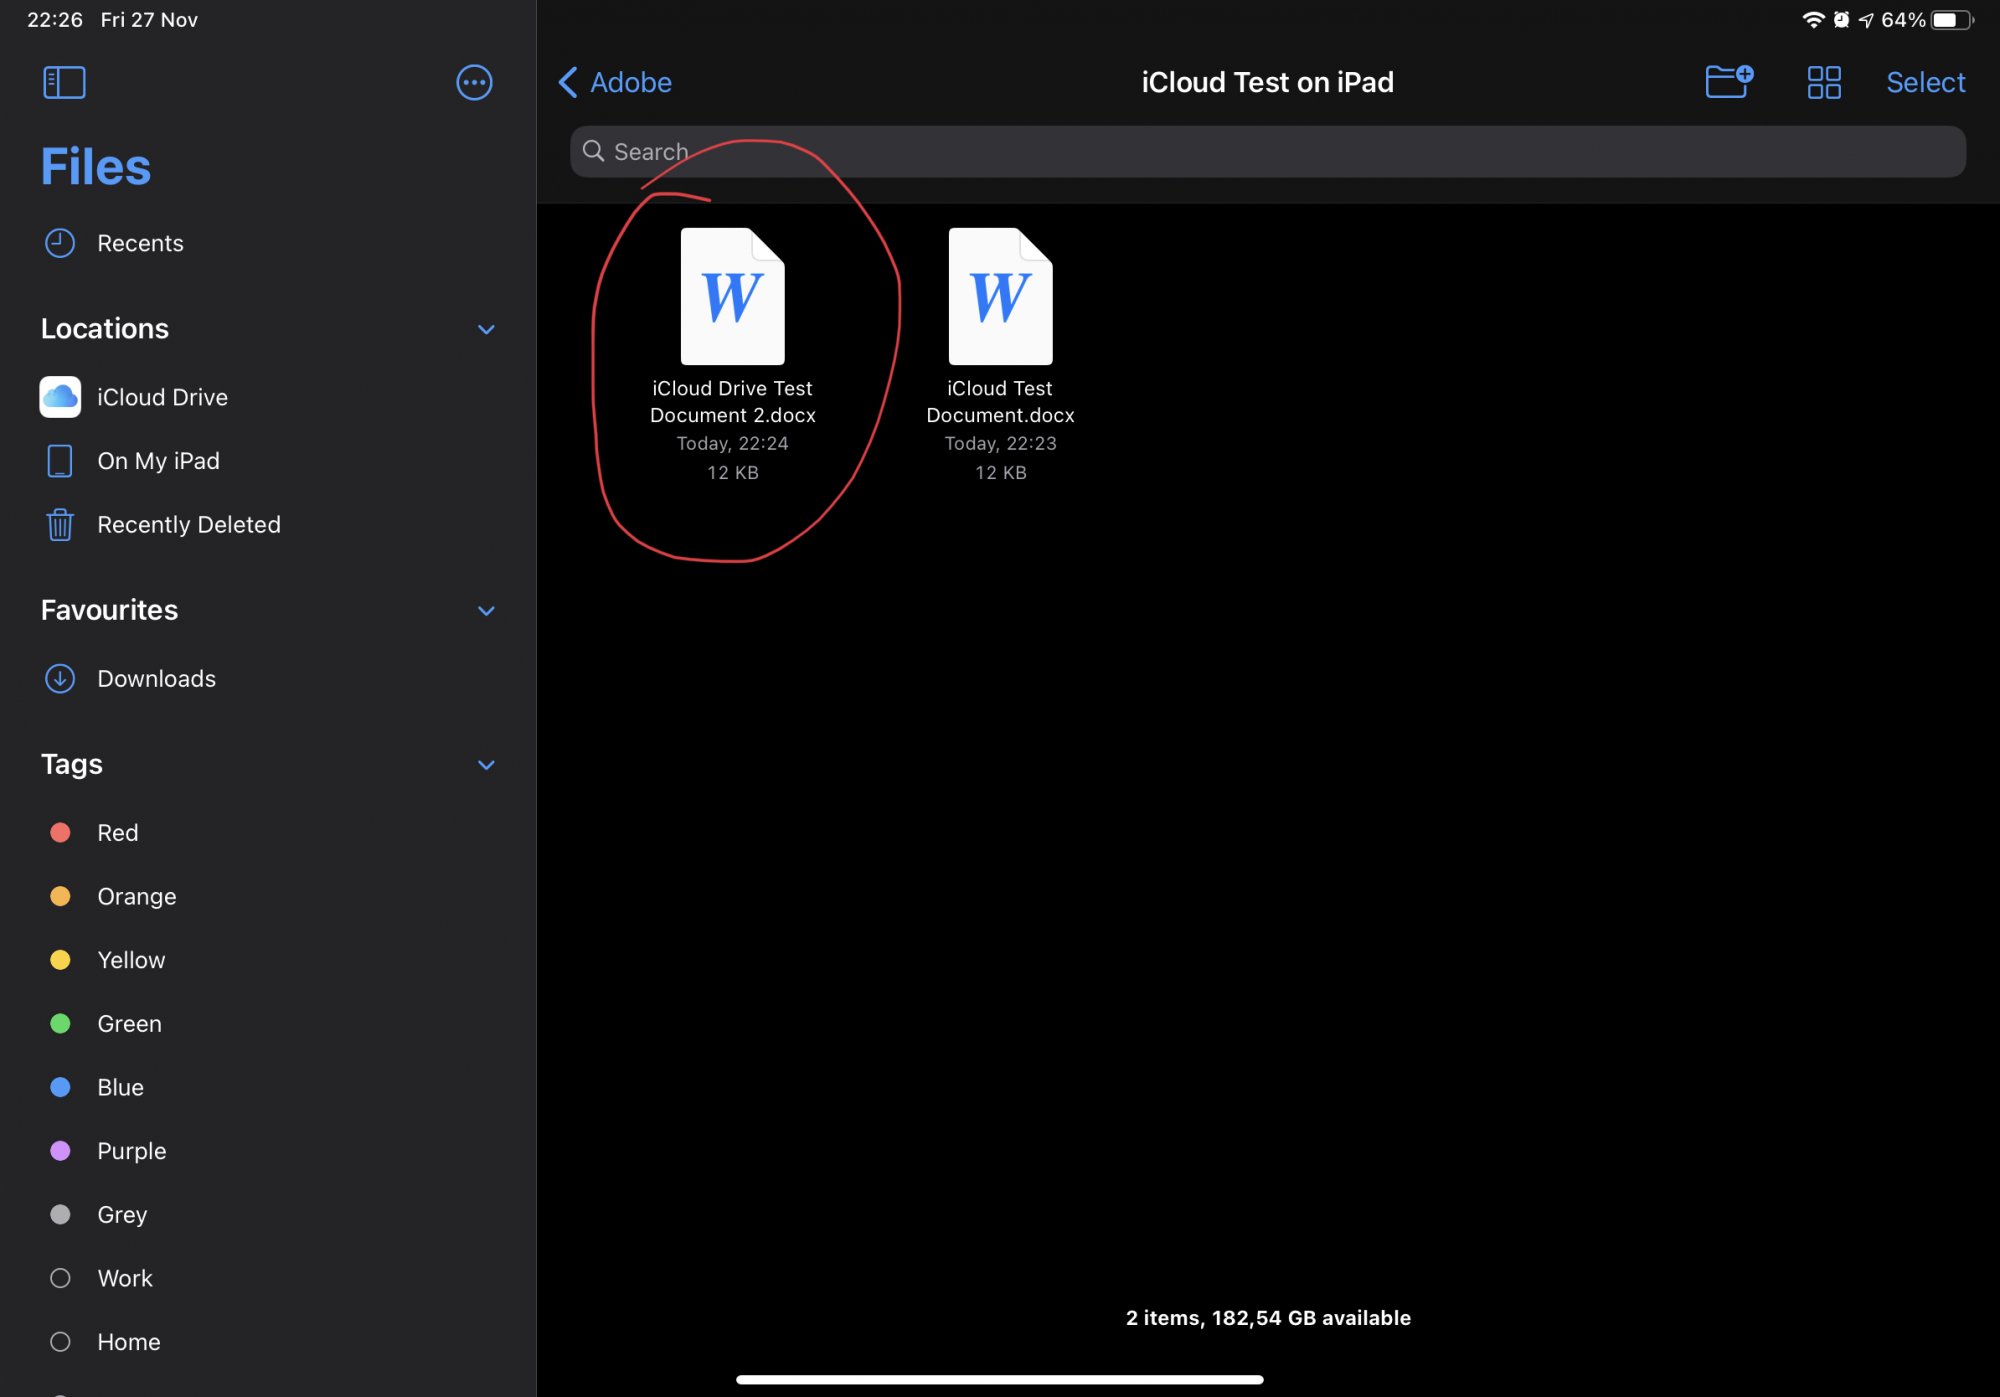Screen dimensions: 2000x1397
Task: Tap the home indicator bar
Action: coord(1000,1379)
